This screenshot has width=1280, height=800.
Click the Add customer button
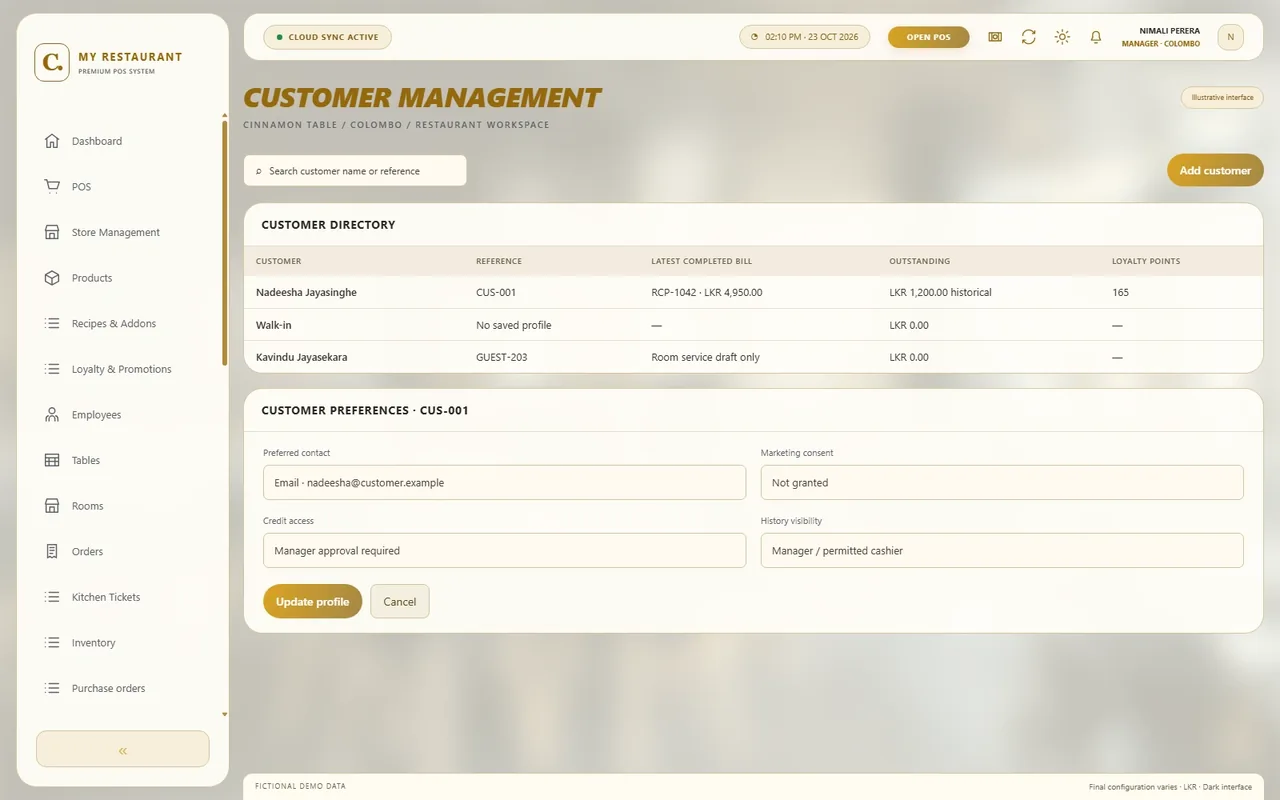(1215, 170)
